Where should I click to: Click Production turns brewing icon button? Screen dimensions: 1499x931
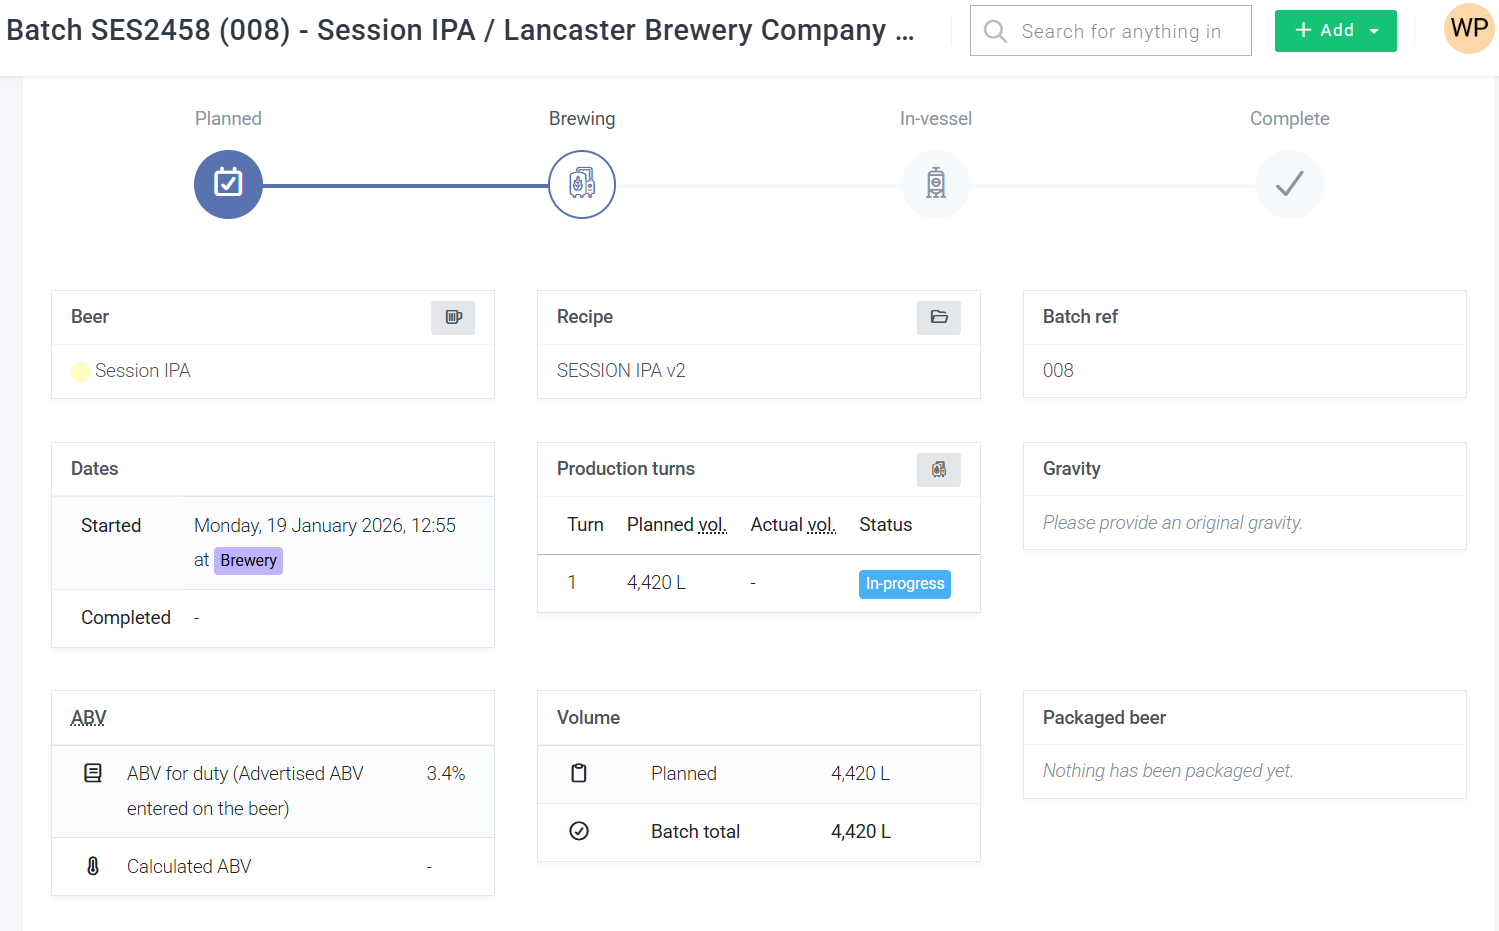click(x=939, y=469)
